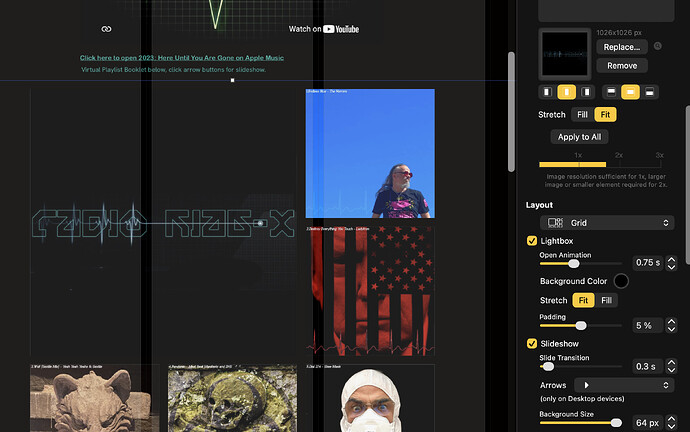Image resolution: width=690 pixels, height=432 pixels.
Task: Select the skull emblem gallery image
Action: 232,398
